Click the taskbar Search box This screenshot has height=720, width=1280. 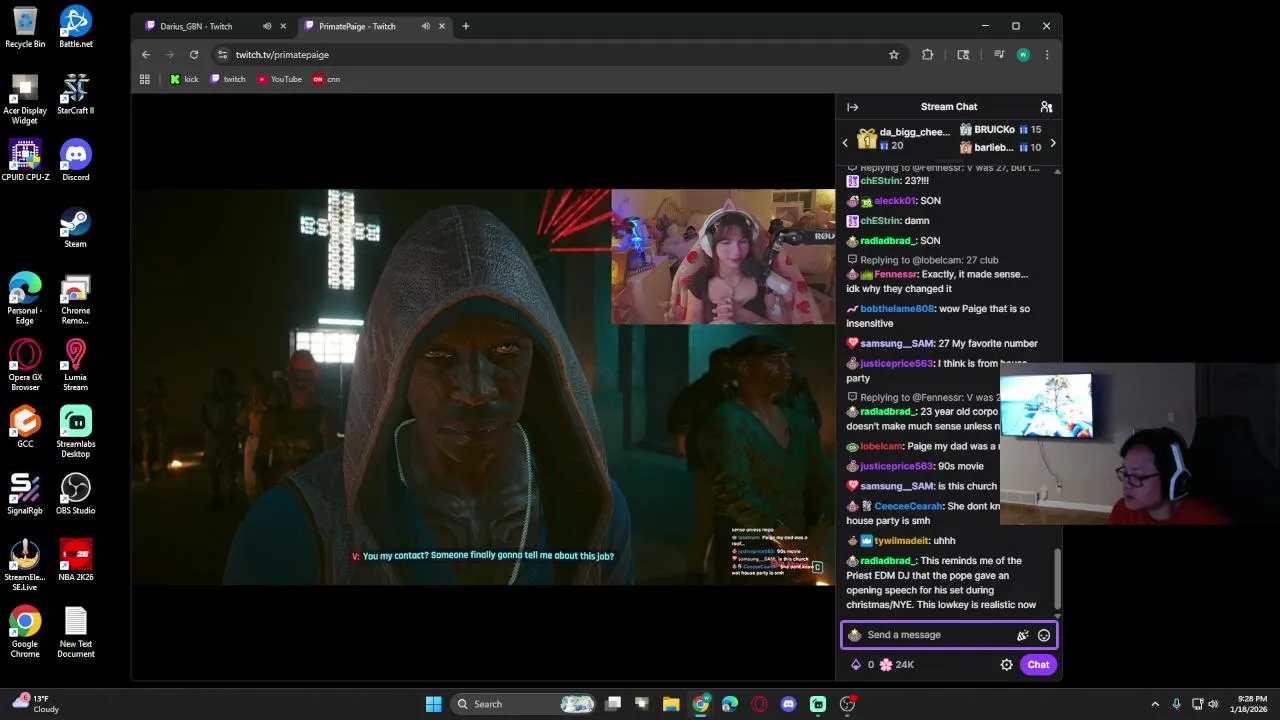coord(523,704)
